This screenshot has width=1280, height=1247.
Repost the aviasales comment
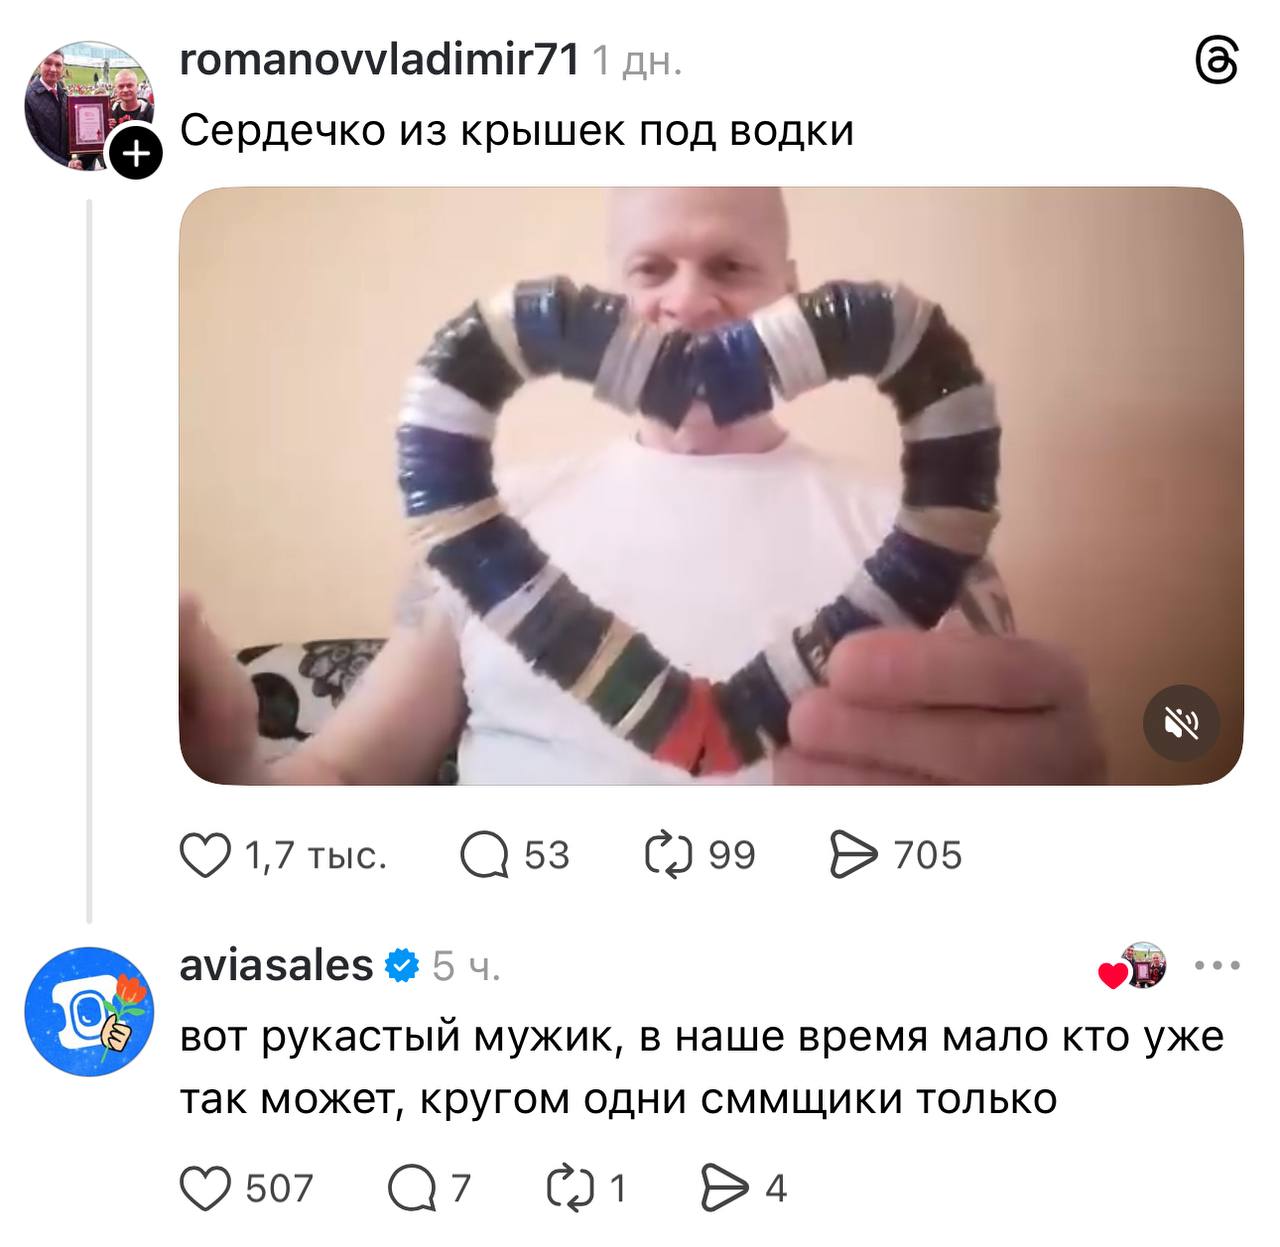click(x=571, y=1188)
